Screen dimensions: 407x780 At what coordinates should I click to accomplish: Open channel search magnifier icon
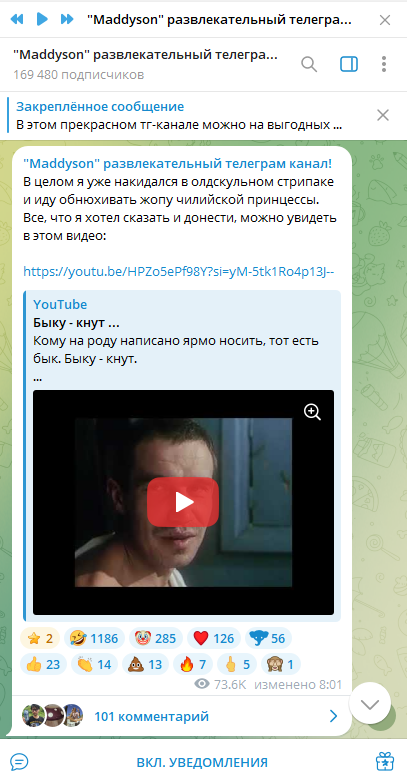(x=309, y=64)
